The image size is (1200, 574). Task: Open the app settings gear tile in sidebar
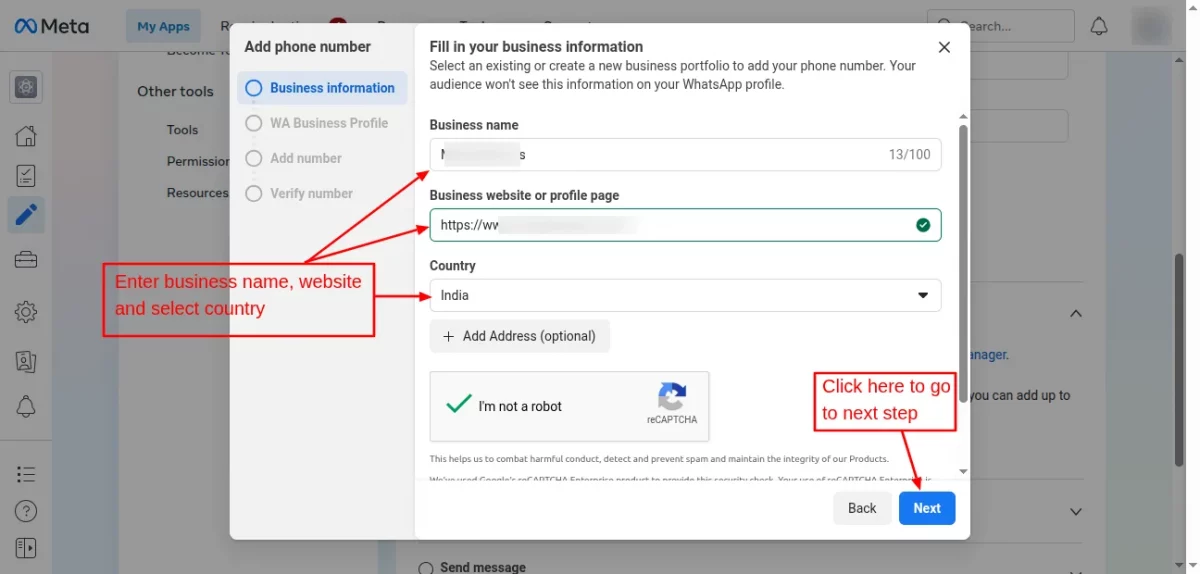(x=26, y=87)
